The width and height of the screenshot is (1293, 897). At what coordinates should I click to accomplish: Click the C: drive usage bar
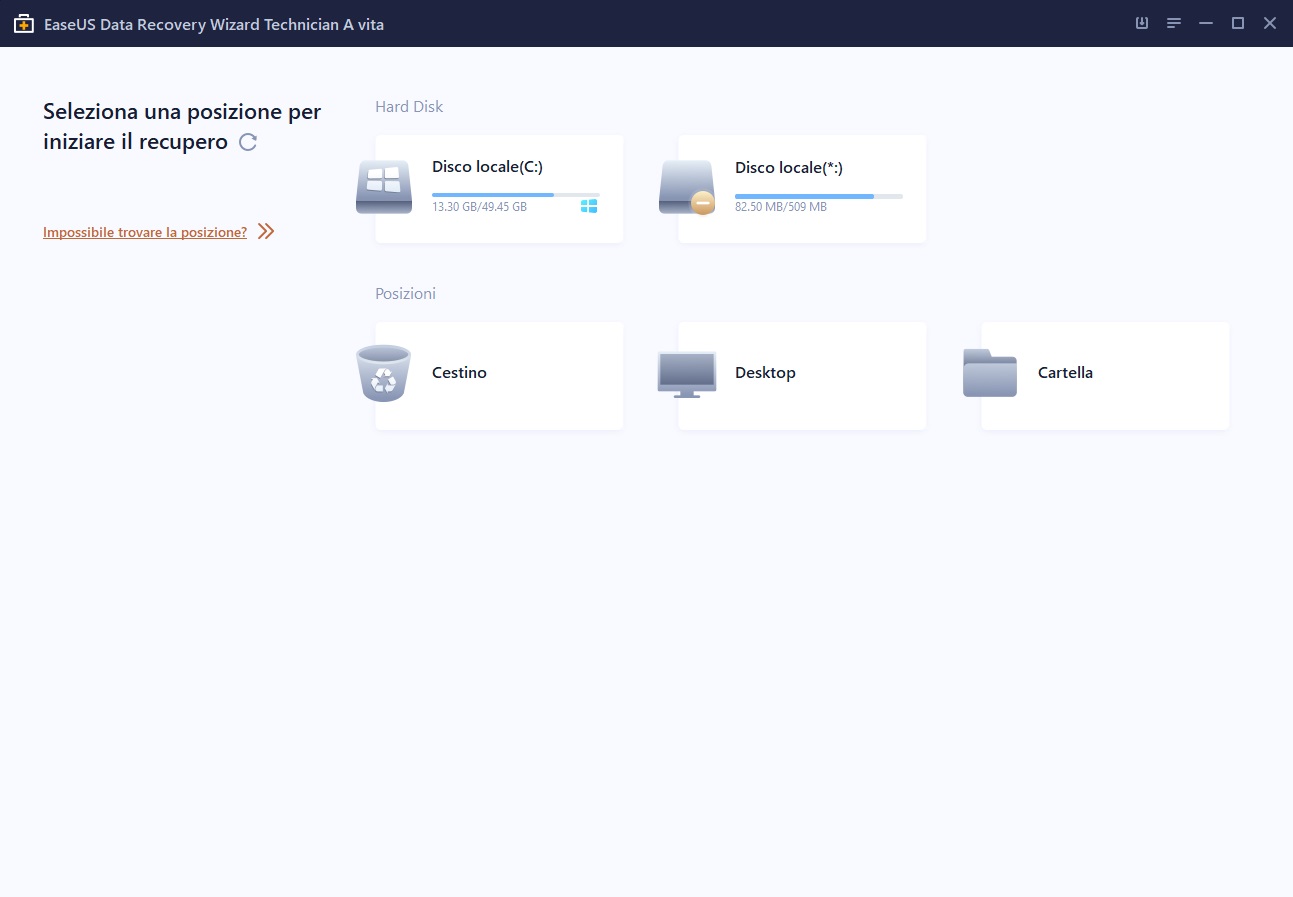[516, 195]
